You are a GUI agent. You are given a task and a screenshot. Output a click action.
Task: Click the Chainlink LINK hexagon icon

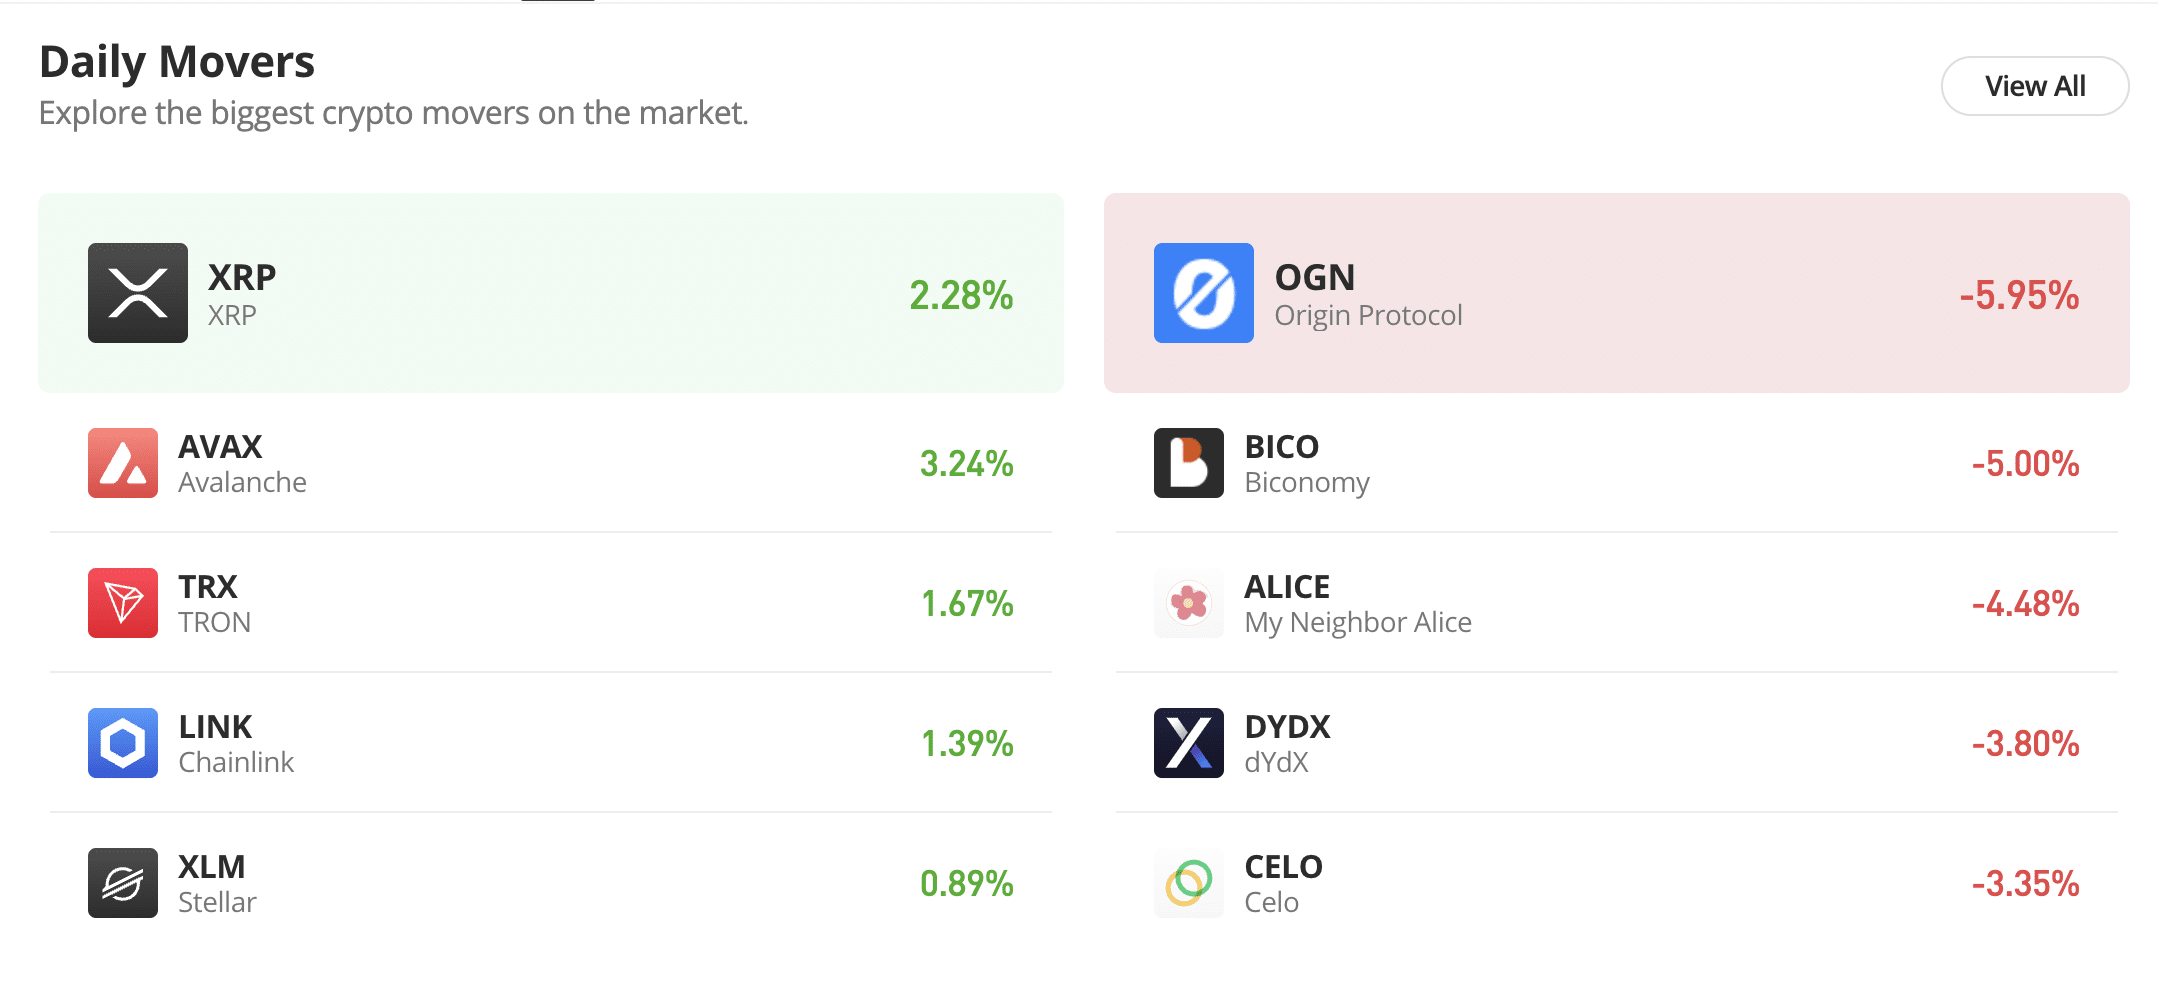pyautogui.click(x=123, y=743)
